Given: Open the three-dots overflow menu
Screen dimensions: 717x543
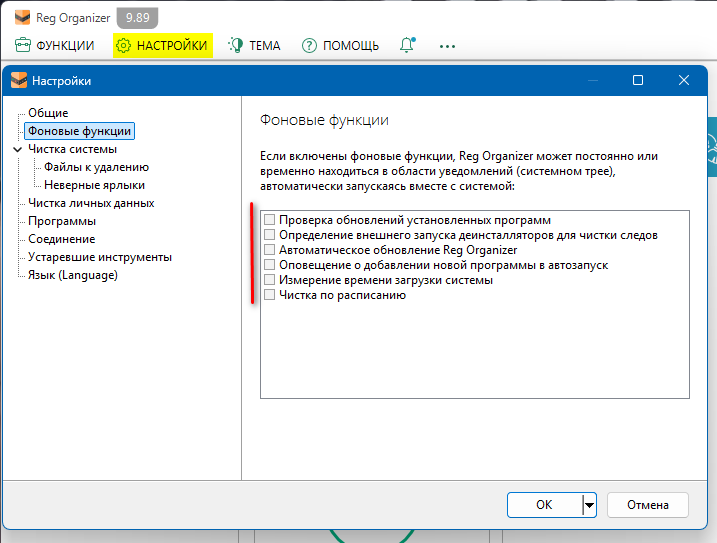Looking at the screenshot, I should point(447,46).
